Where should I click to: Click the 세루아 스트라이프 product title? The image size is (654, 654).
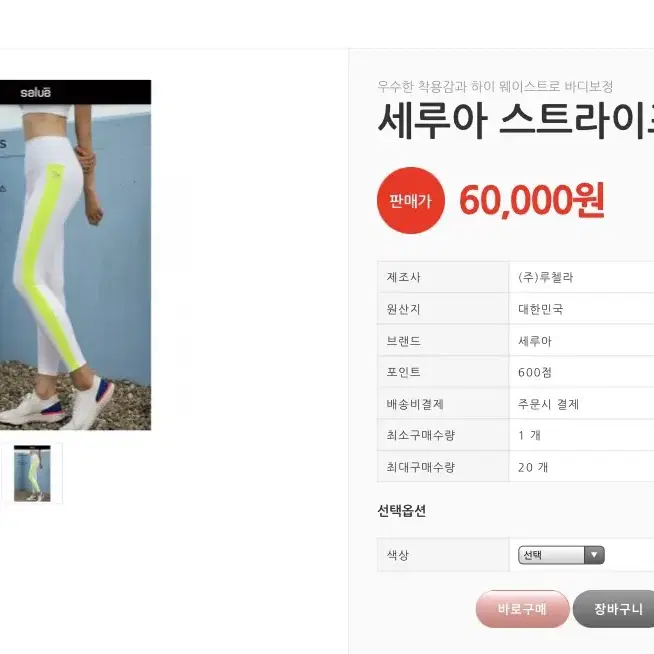tap(516, 121)
